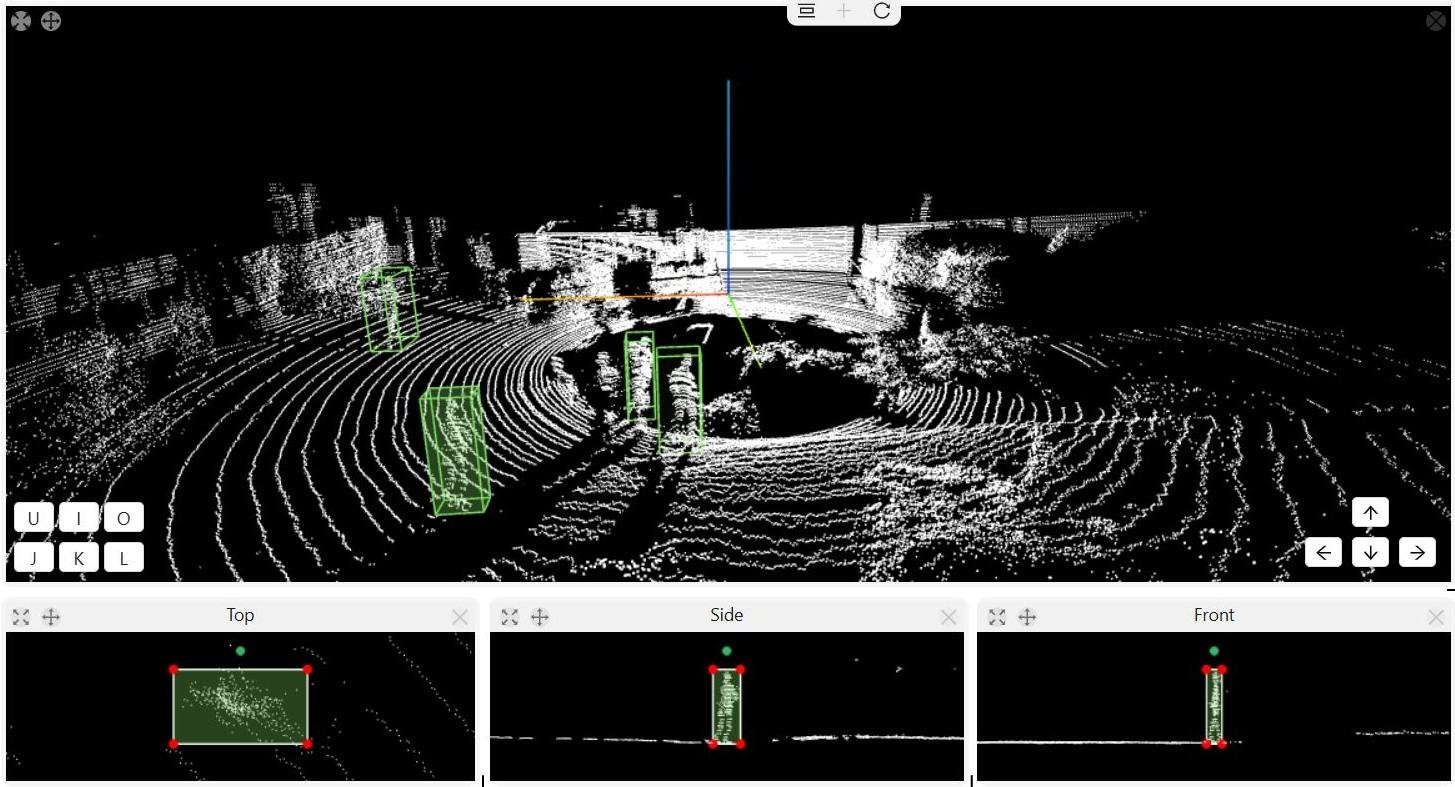
Task: Click the bottom-right red corner handle in Top view
Action: [x=307, y=744]
